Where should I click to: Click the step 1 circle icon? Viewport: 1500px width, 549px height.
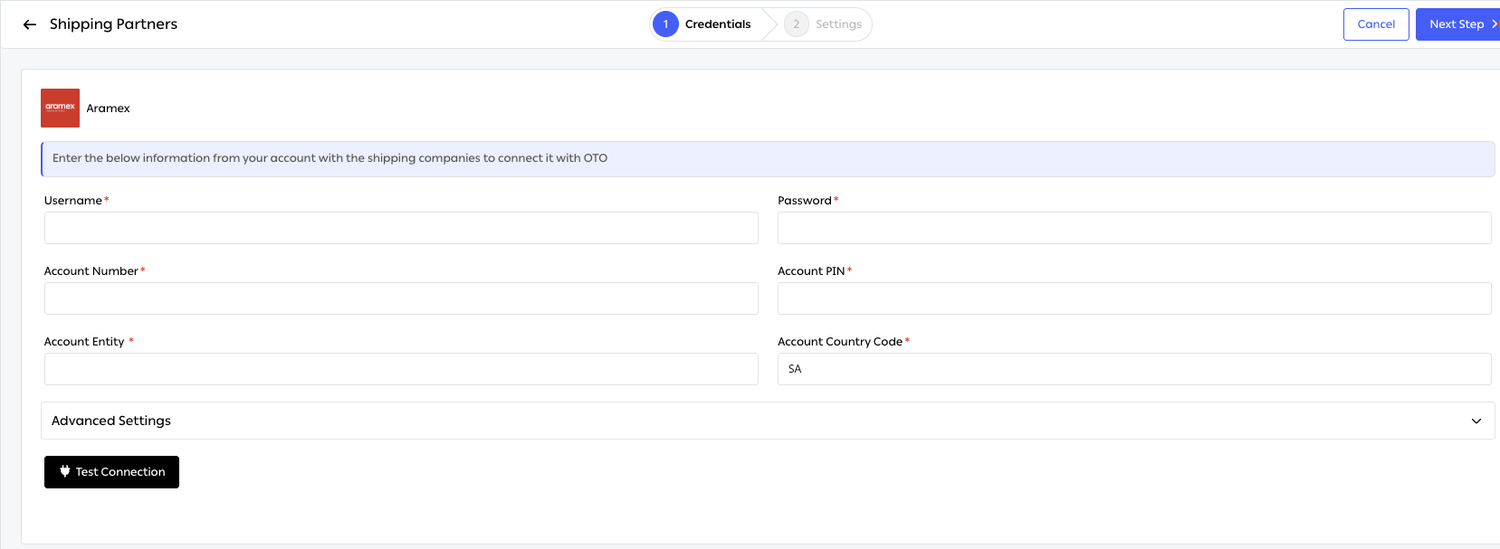pos(665,24)
